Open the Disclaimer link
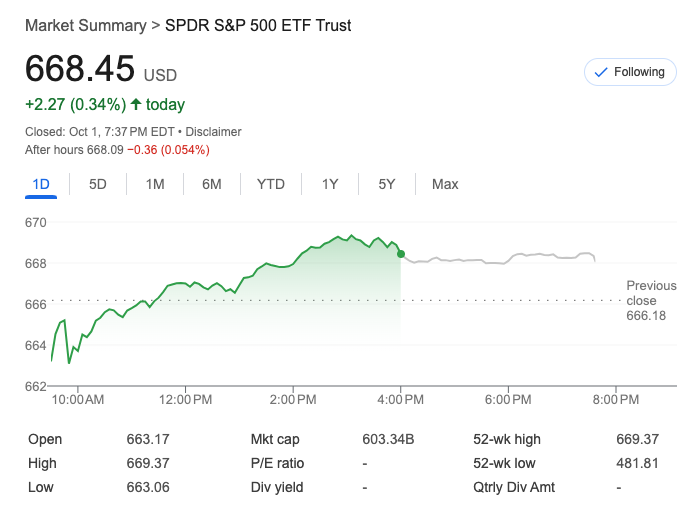The width and height of the screenshot is (694, 510). tap(214, 132)
